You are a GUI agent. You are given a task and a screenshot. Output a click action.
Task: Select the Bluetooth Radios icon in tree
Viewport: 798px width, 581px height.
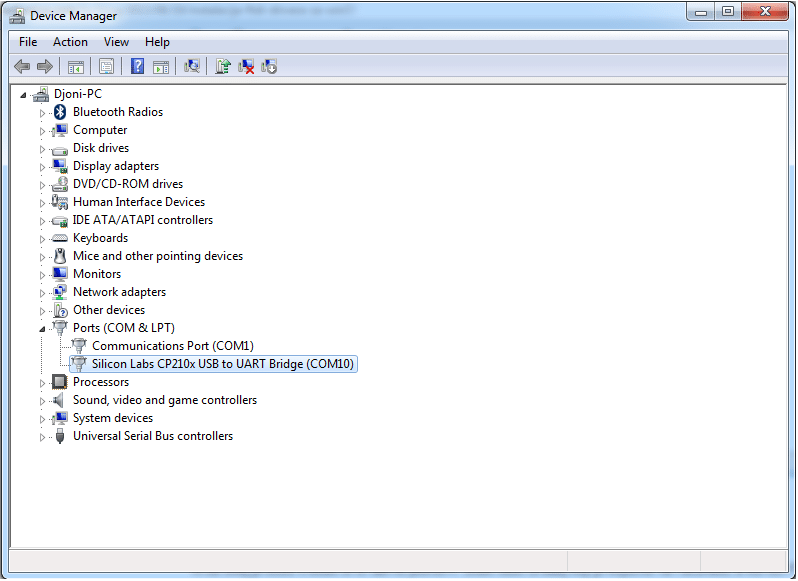pyautogui.click(x=60, y=112)
